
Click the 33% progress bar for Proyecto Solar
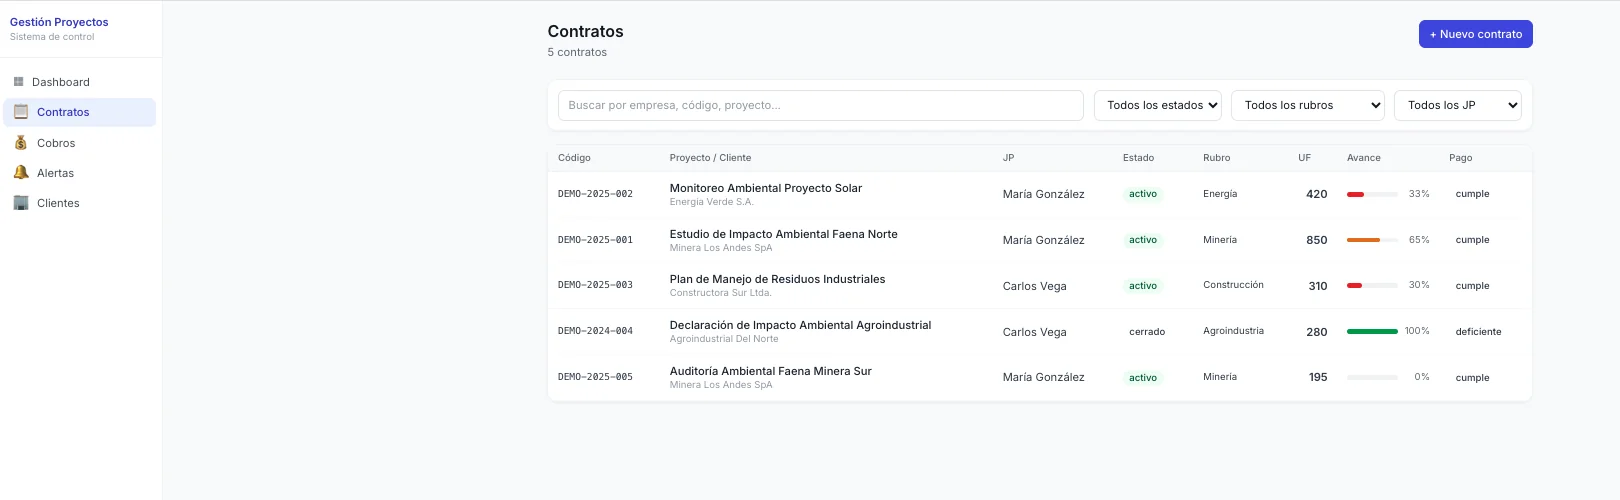click(1372, 194)
